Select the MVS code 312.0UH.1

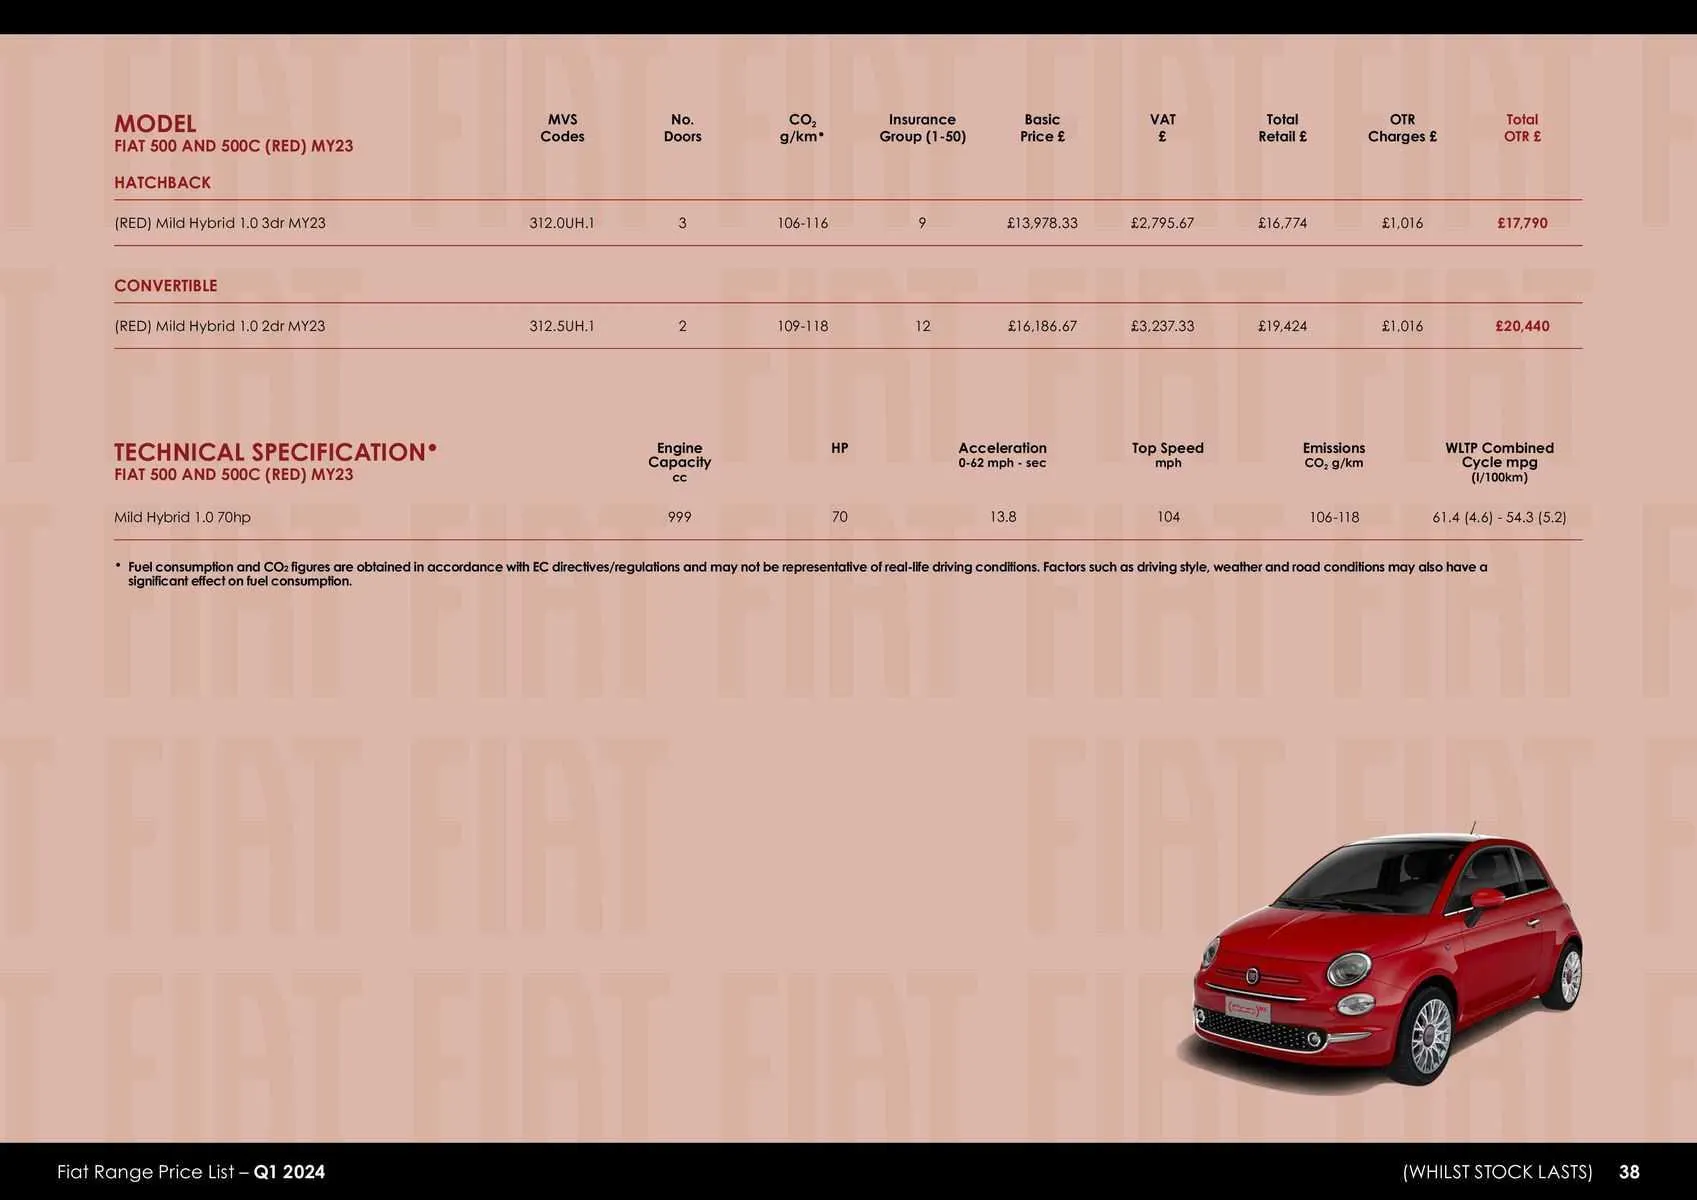point(561,223)
